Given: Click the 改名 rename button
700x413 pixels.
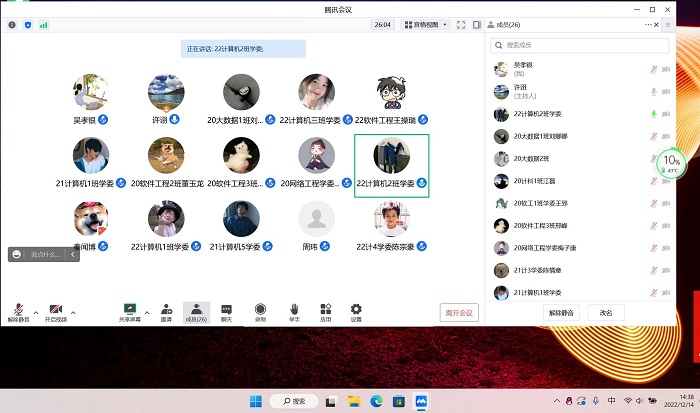Looking at the screenshot, I should tap(606, 312).
